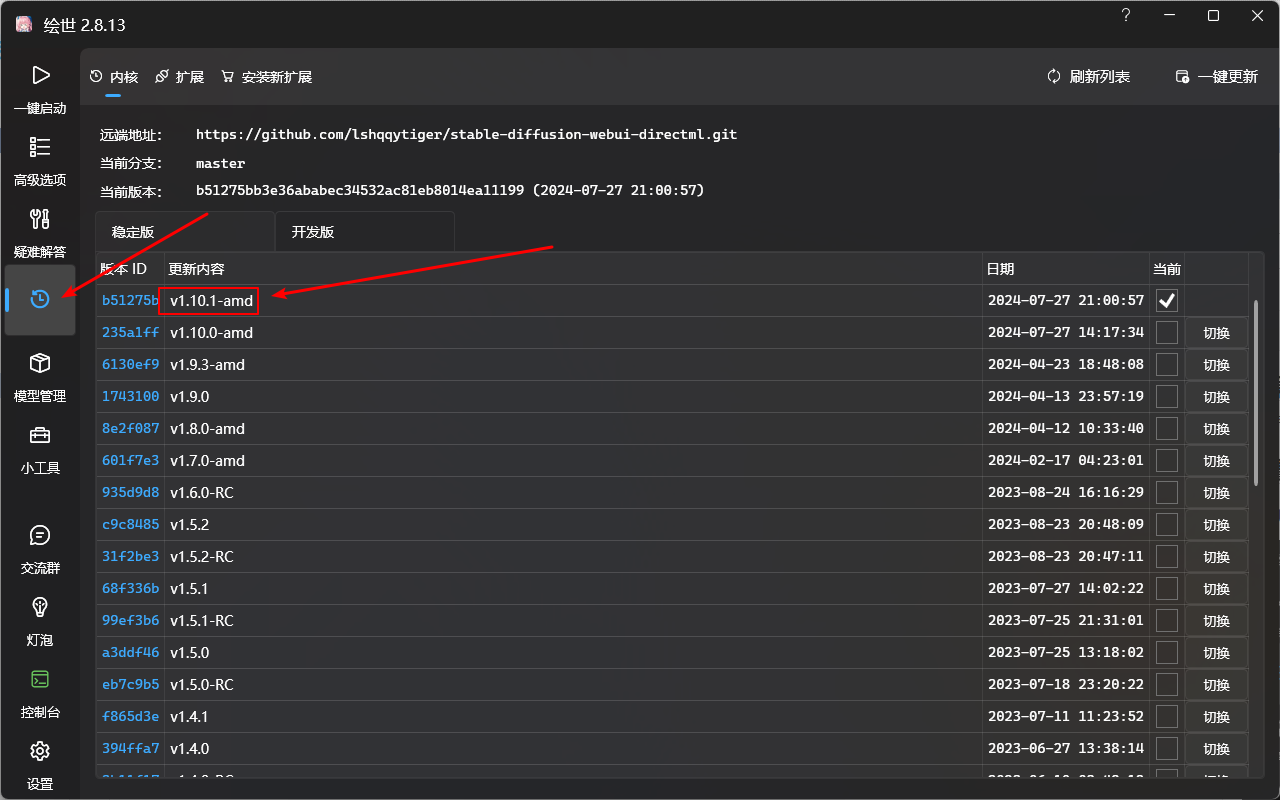This screenshot has height=800, width=1280.
Task: Open 设置 settings in sidebar
Action: [40, 765]
